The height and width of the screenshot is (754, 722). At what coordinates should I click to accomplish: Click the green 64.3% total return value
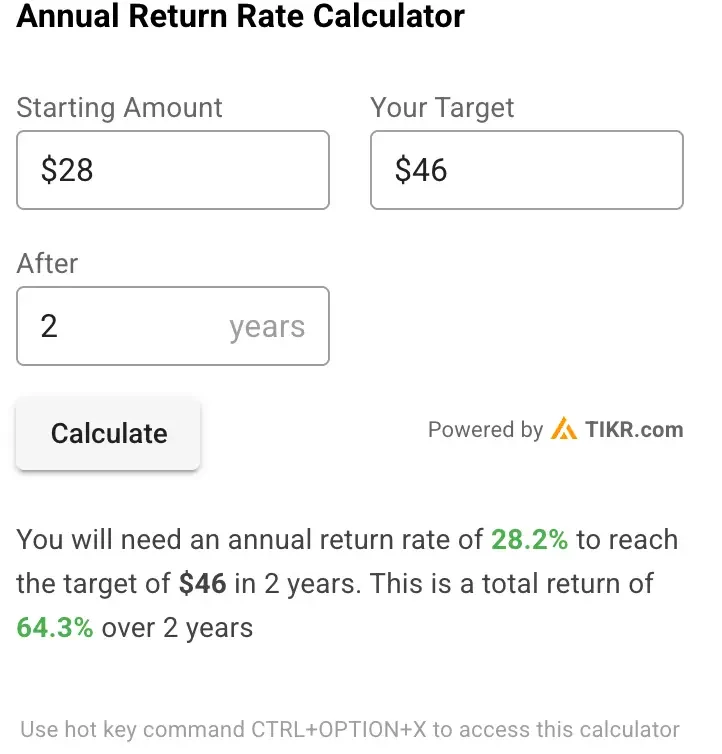(x=55, y=628)
